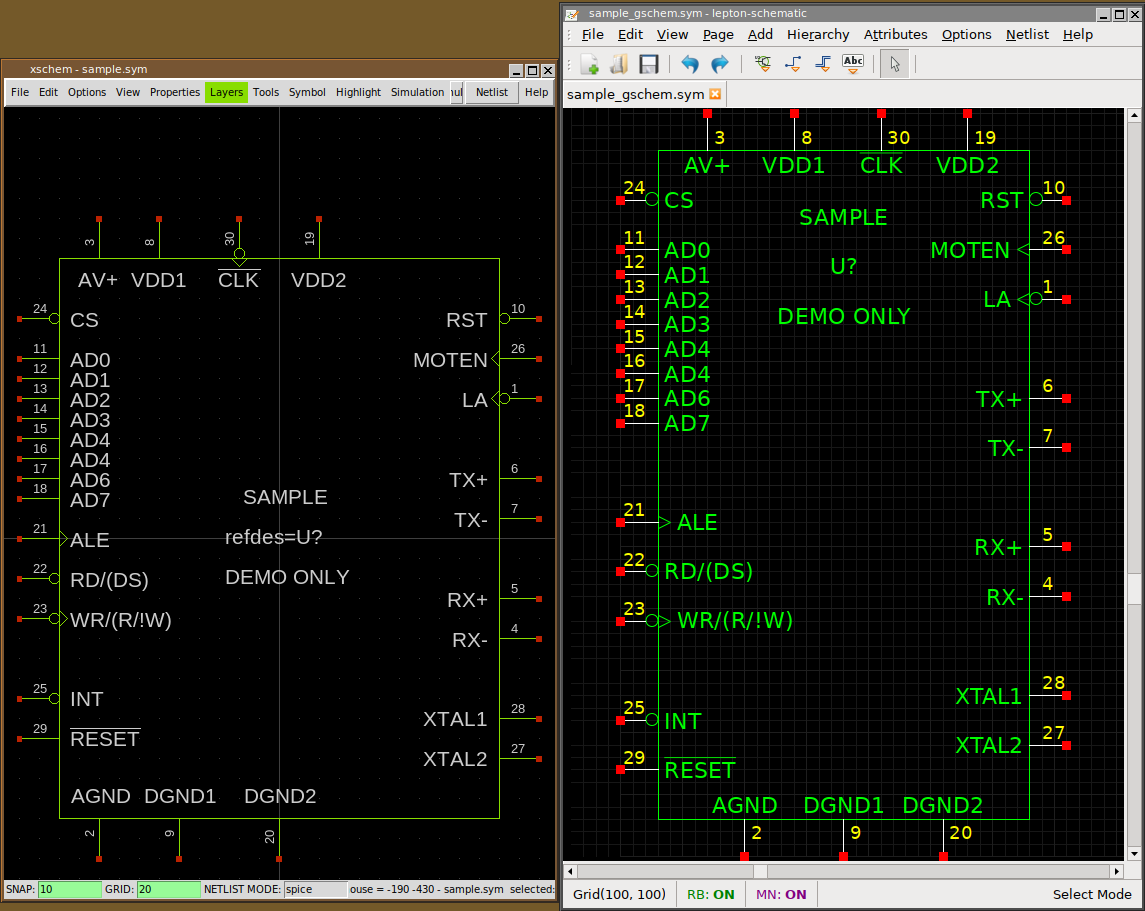Toggle magnetic net MN: ON indicator

tap(781, 895)
